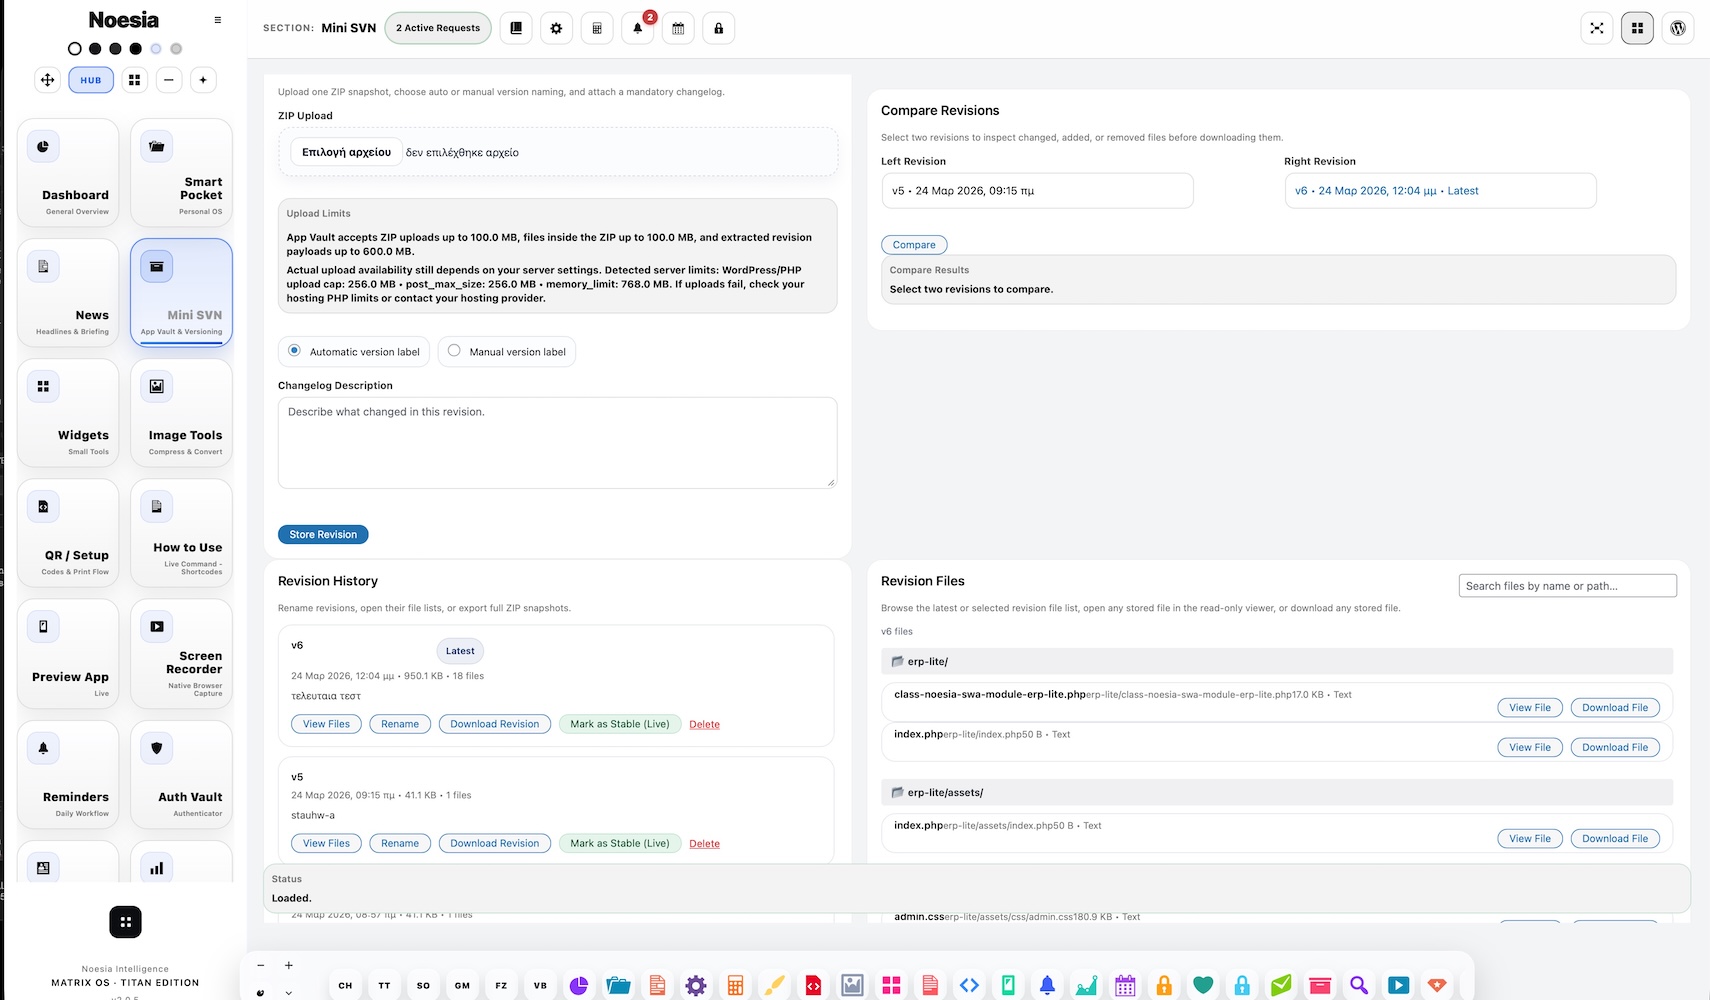Viewport: 1710px width, 1000px height.
Task: Click the grid view icon at top right
Action: pos(1637,28)
